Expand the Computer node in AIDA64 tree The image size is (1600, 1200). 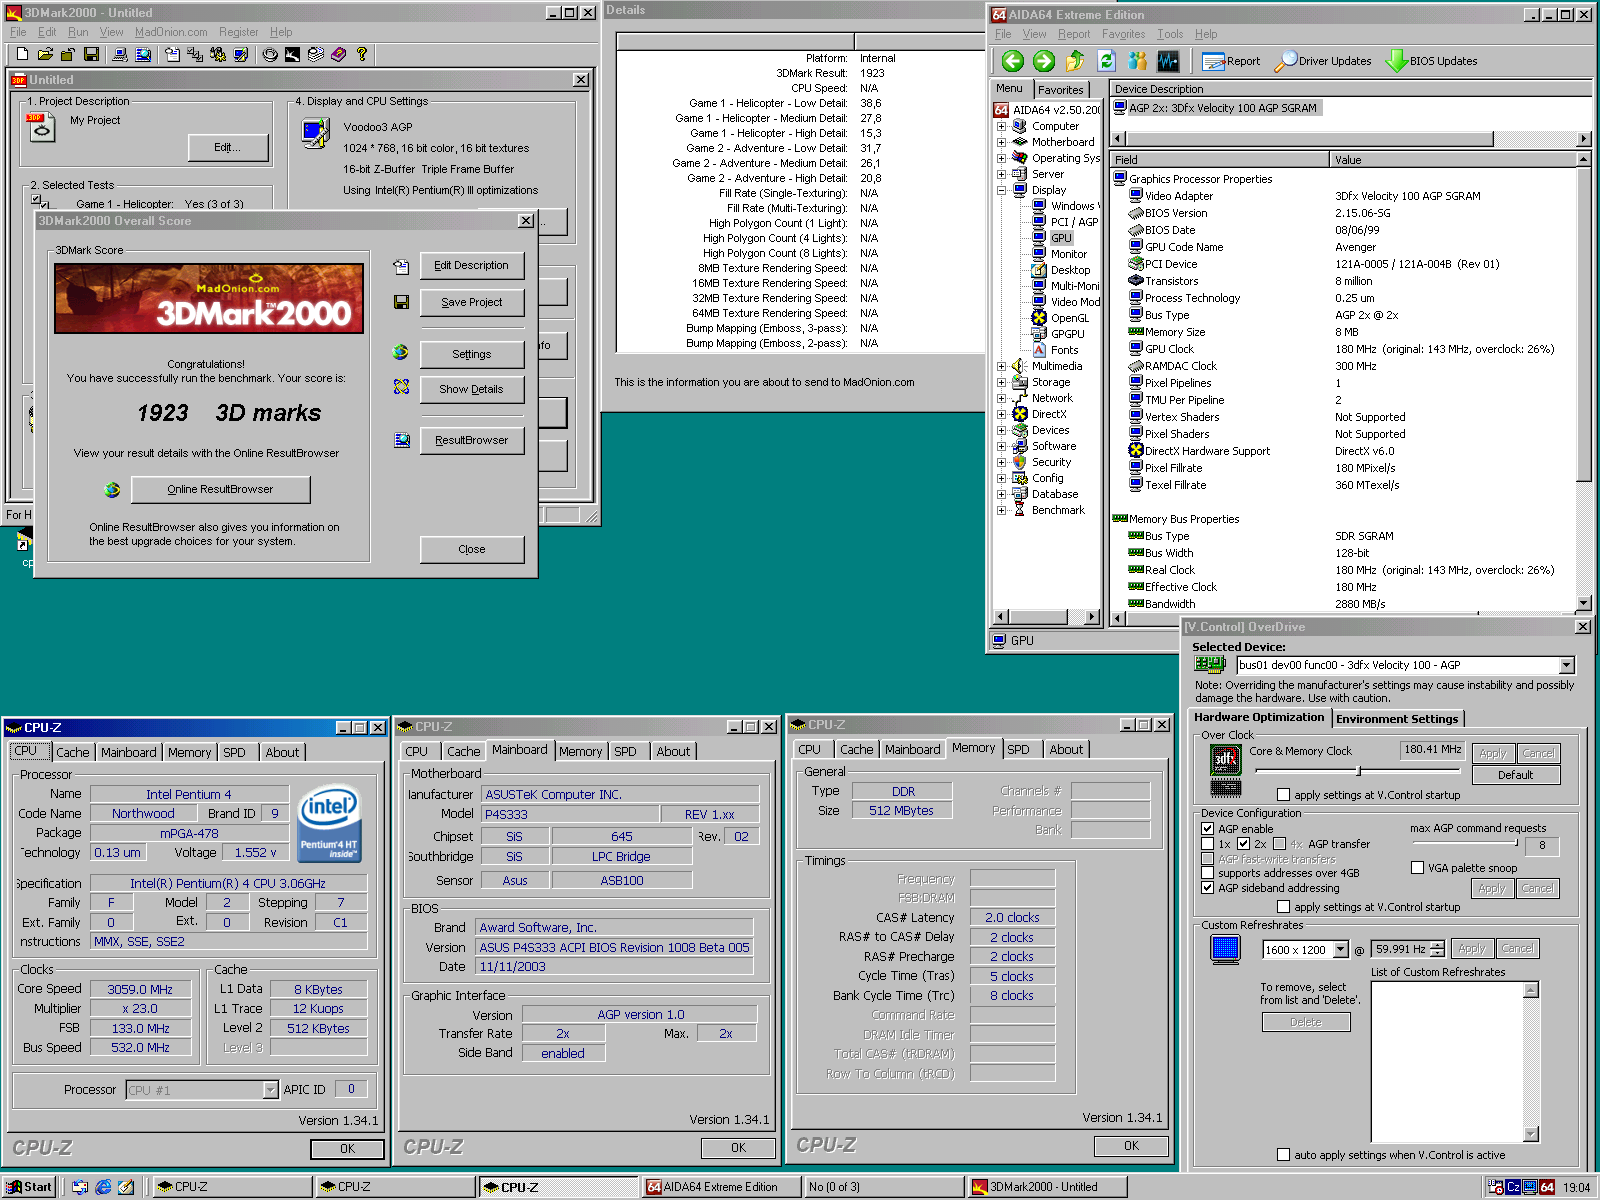point(1001,126)
